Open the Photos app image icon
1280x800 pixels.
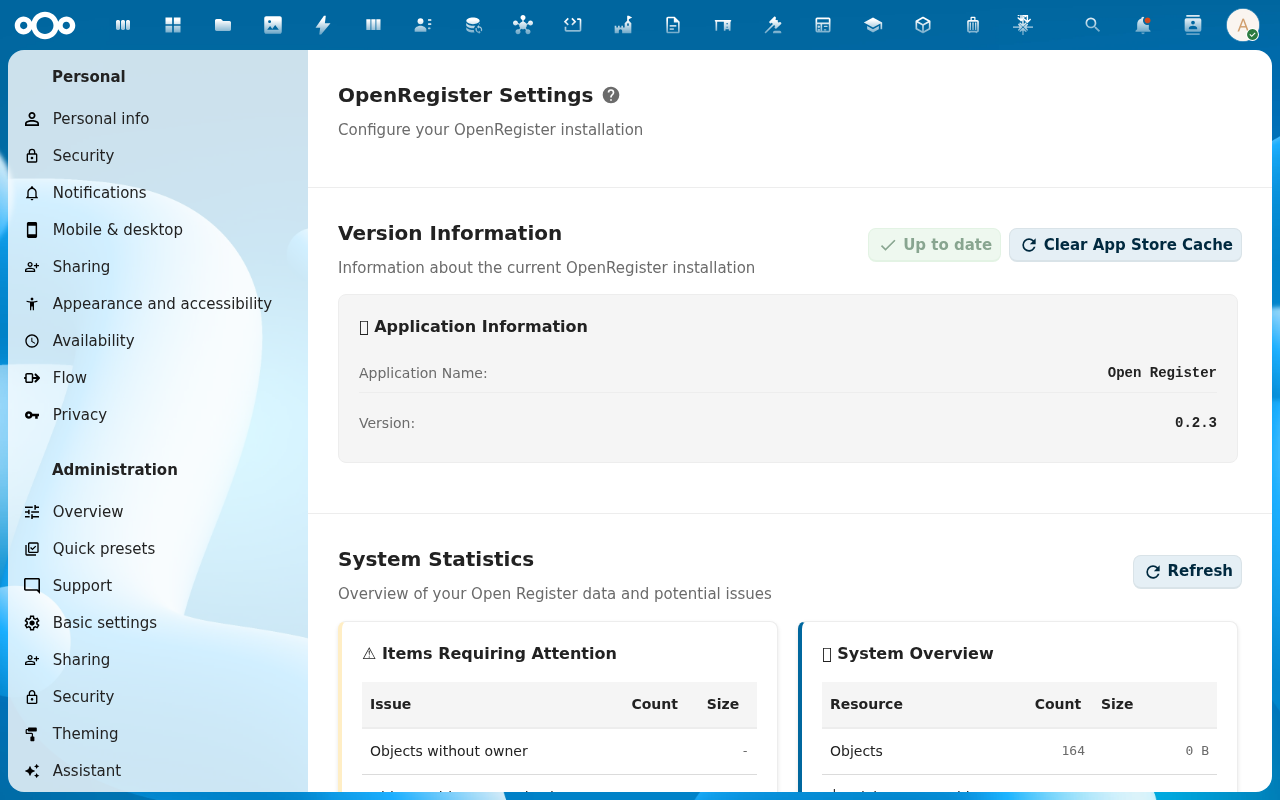[273, 25]
